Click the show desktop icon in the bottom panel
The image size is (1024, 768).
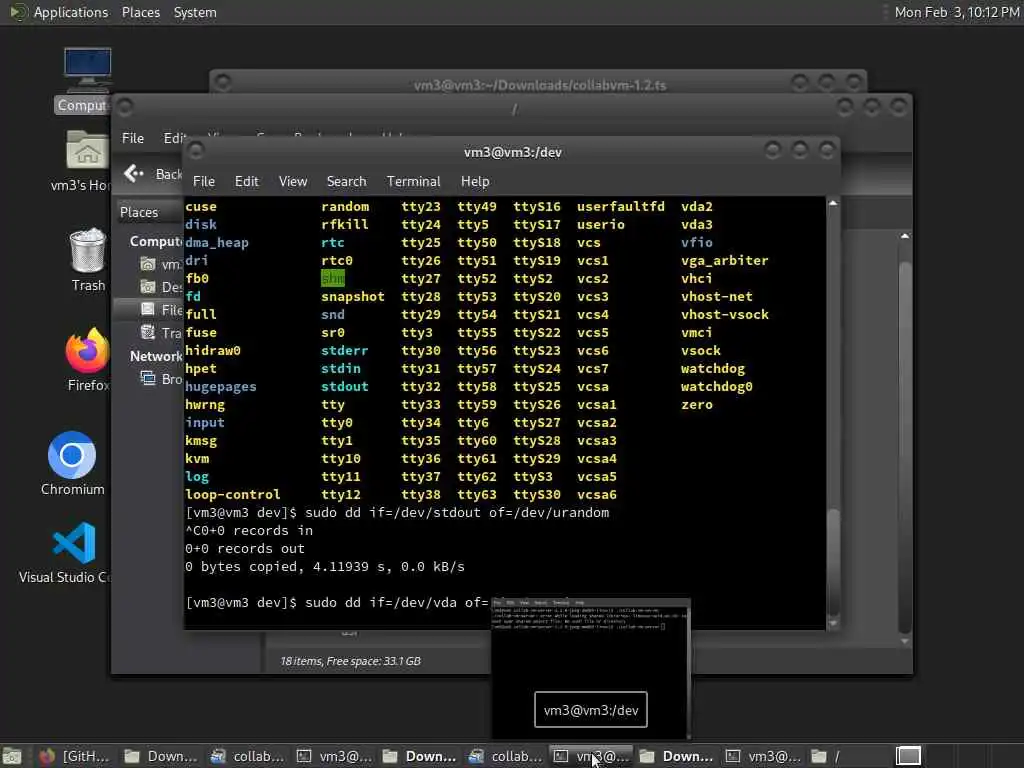coord(12,756)
